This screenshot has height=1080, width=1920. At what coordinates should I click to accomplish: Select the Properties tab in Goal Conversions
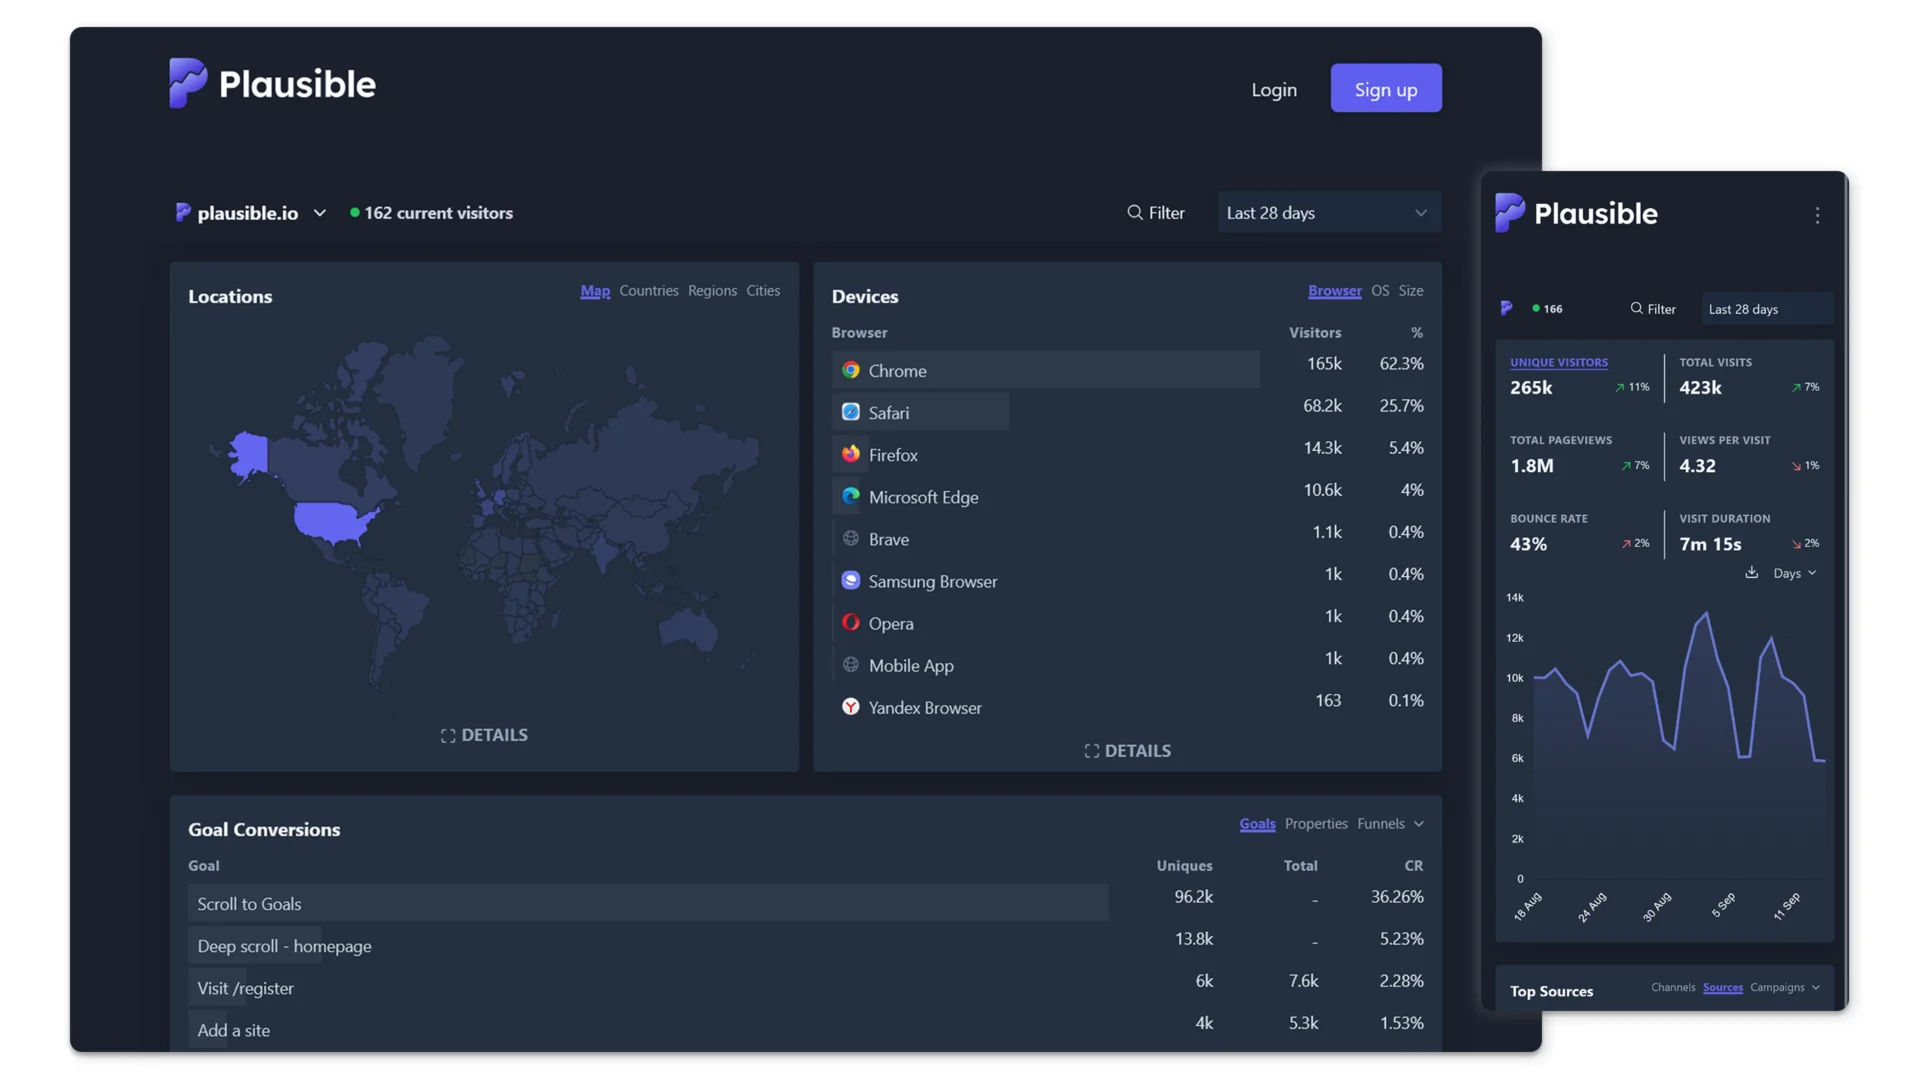(x=1316, y=824)
